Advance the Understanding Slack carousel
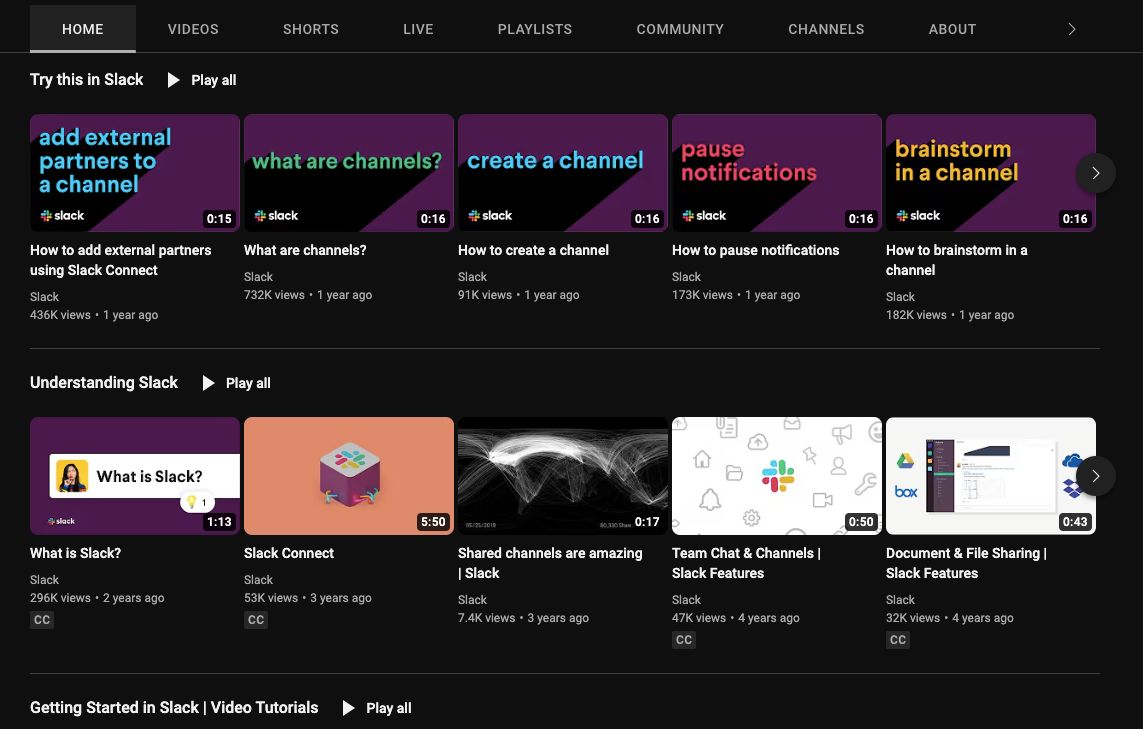The image size is (1143, 729). pyautogui.click(x=1095, y=476)
